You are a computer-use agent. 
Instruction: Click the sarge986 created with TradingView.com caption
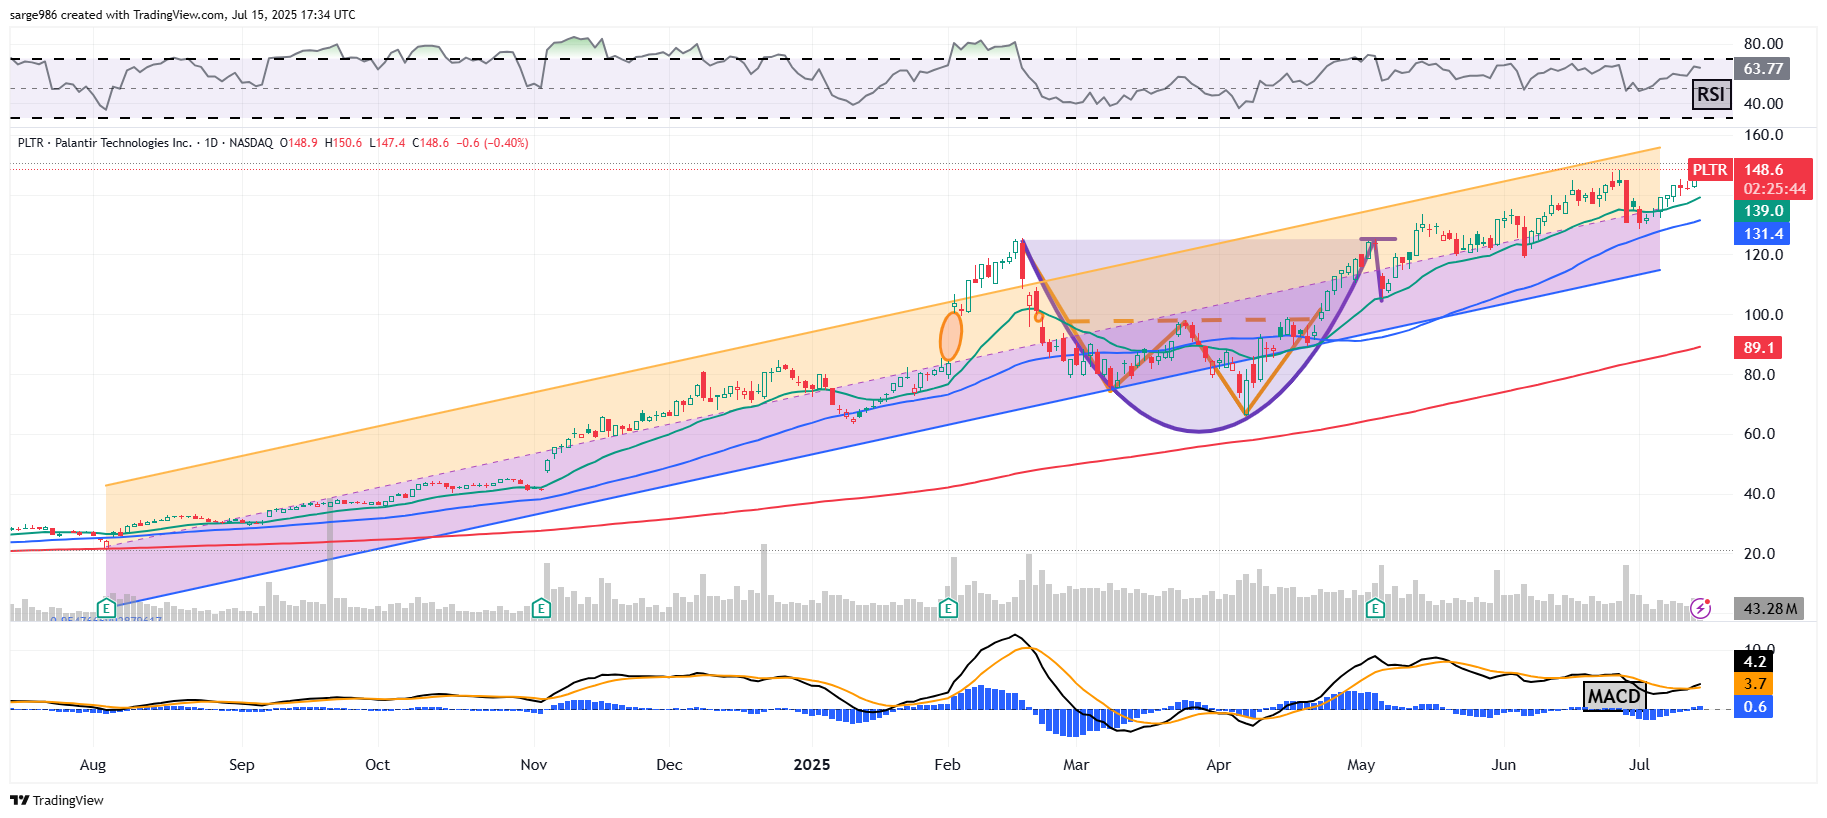point(182,15)
